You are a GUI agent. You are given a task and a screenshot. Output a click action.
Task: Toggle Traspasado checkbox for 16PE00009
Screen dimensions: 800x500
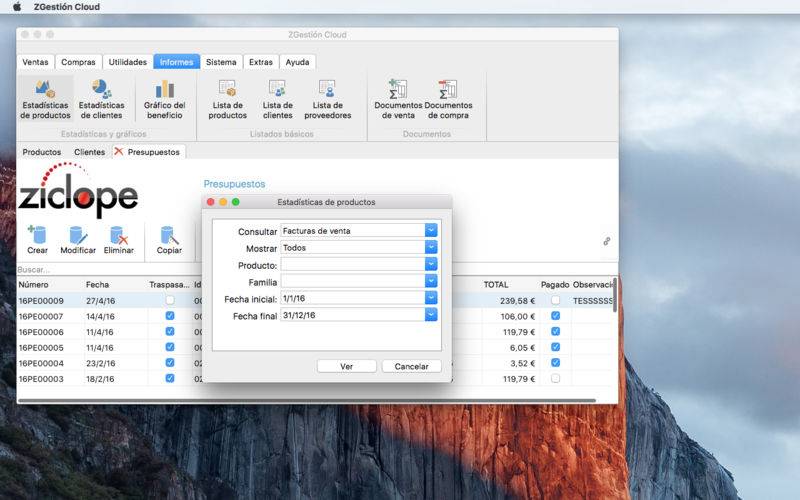170,301
